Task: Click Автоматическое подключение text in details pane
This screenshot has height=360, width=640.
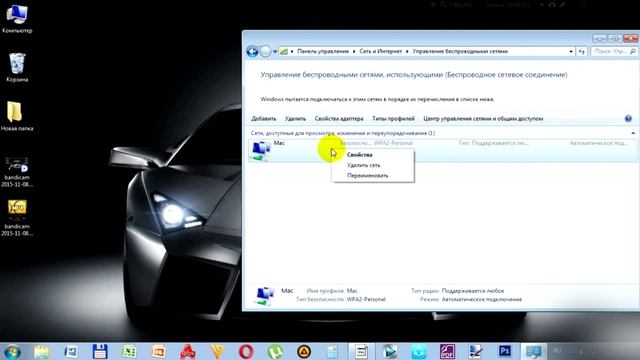Action: point(482,299)
